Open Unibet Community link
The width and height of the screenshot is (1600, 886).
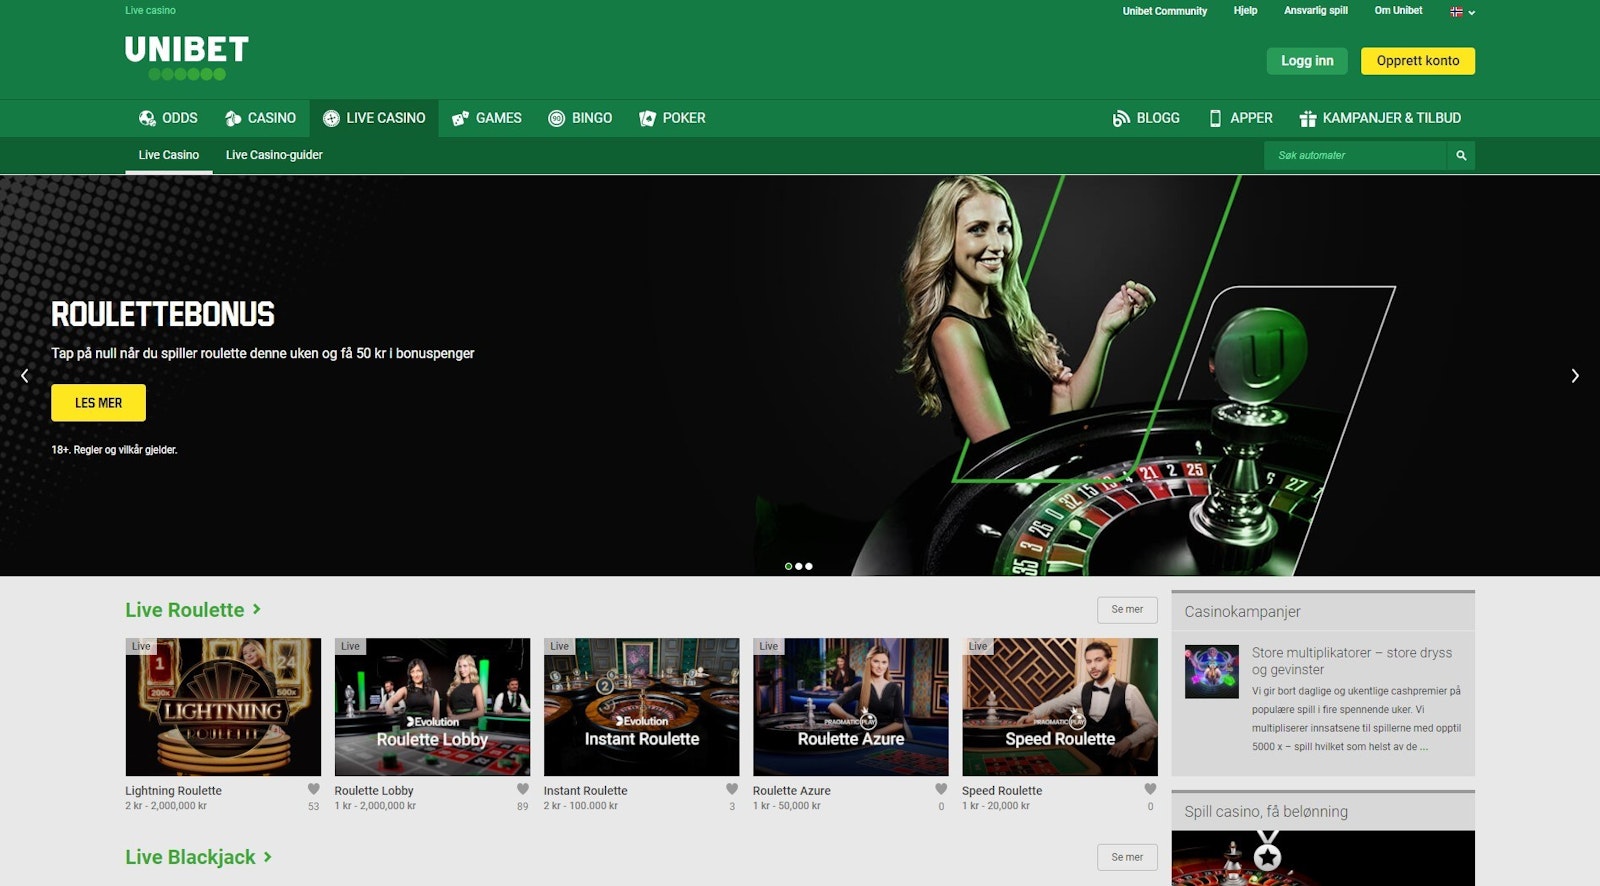pyautogui.click(x=1165, y=11)
